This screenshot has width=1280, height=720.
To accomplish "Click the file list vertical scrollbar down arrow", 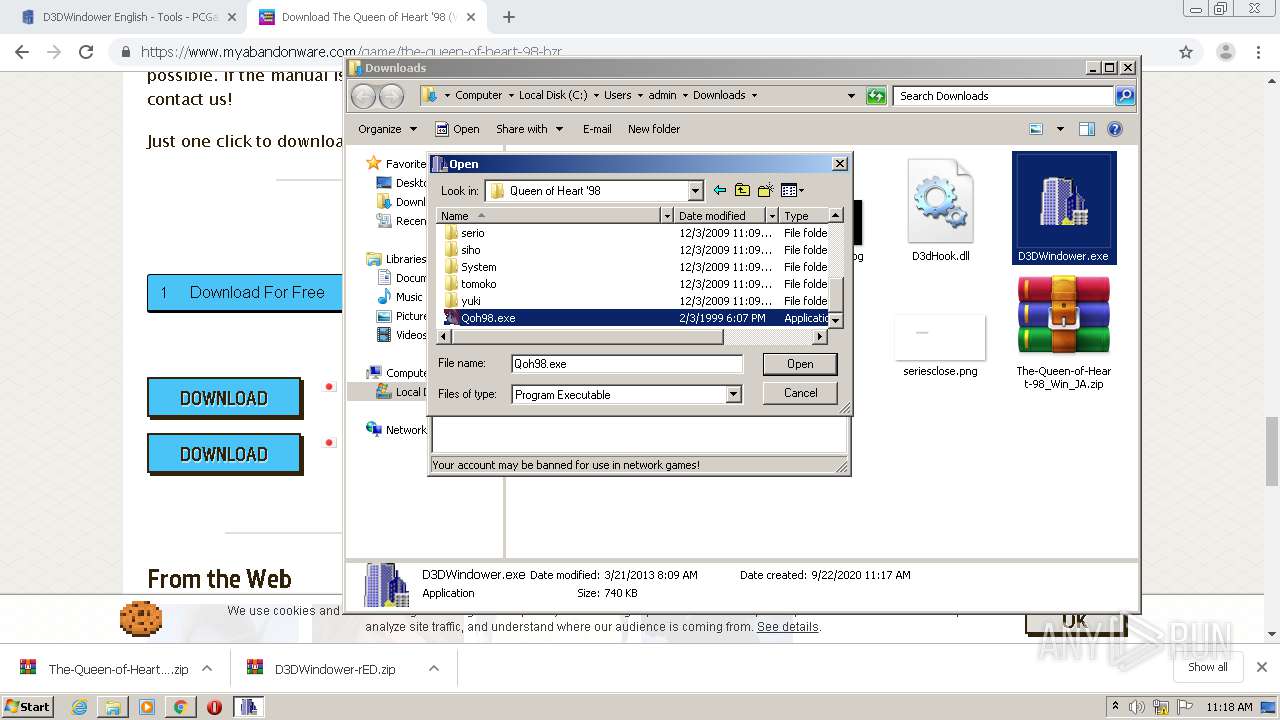I will pyautogui.click(x=836, y=319).
